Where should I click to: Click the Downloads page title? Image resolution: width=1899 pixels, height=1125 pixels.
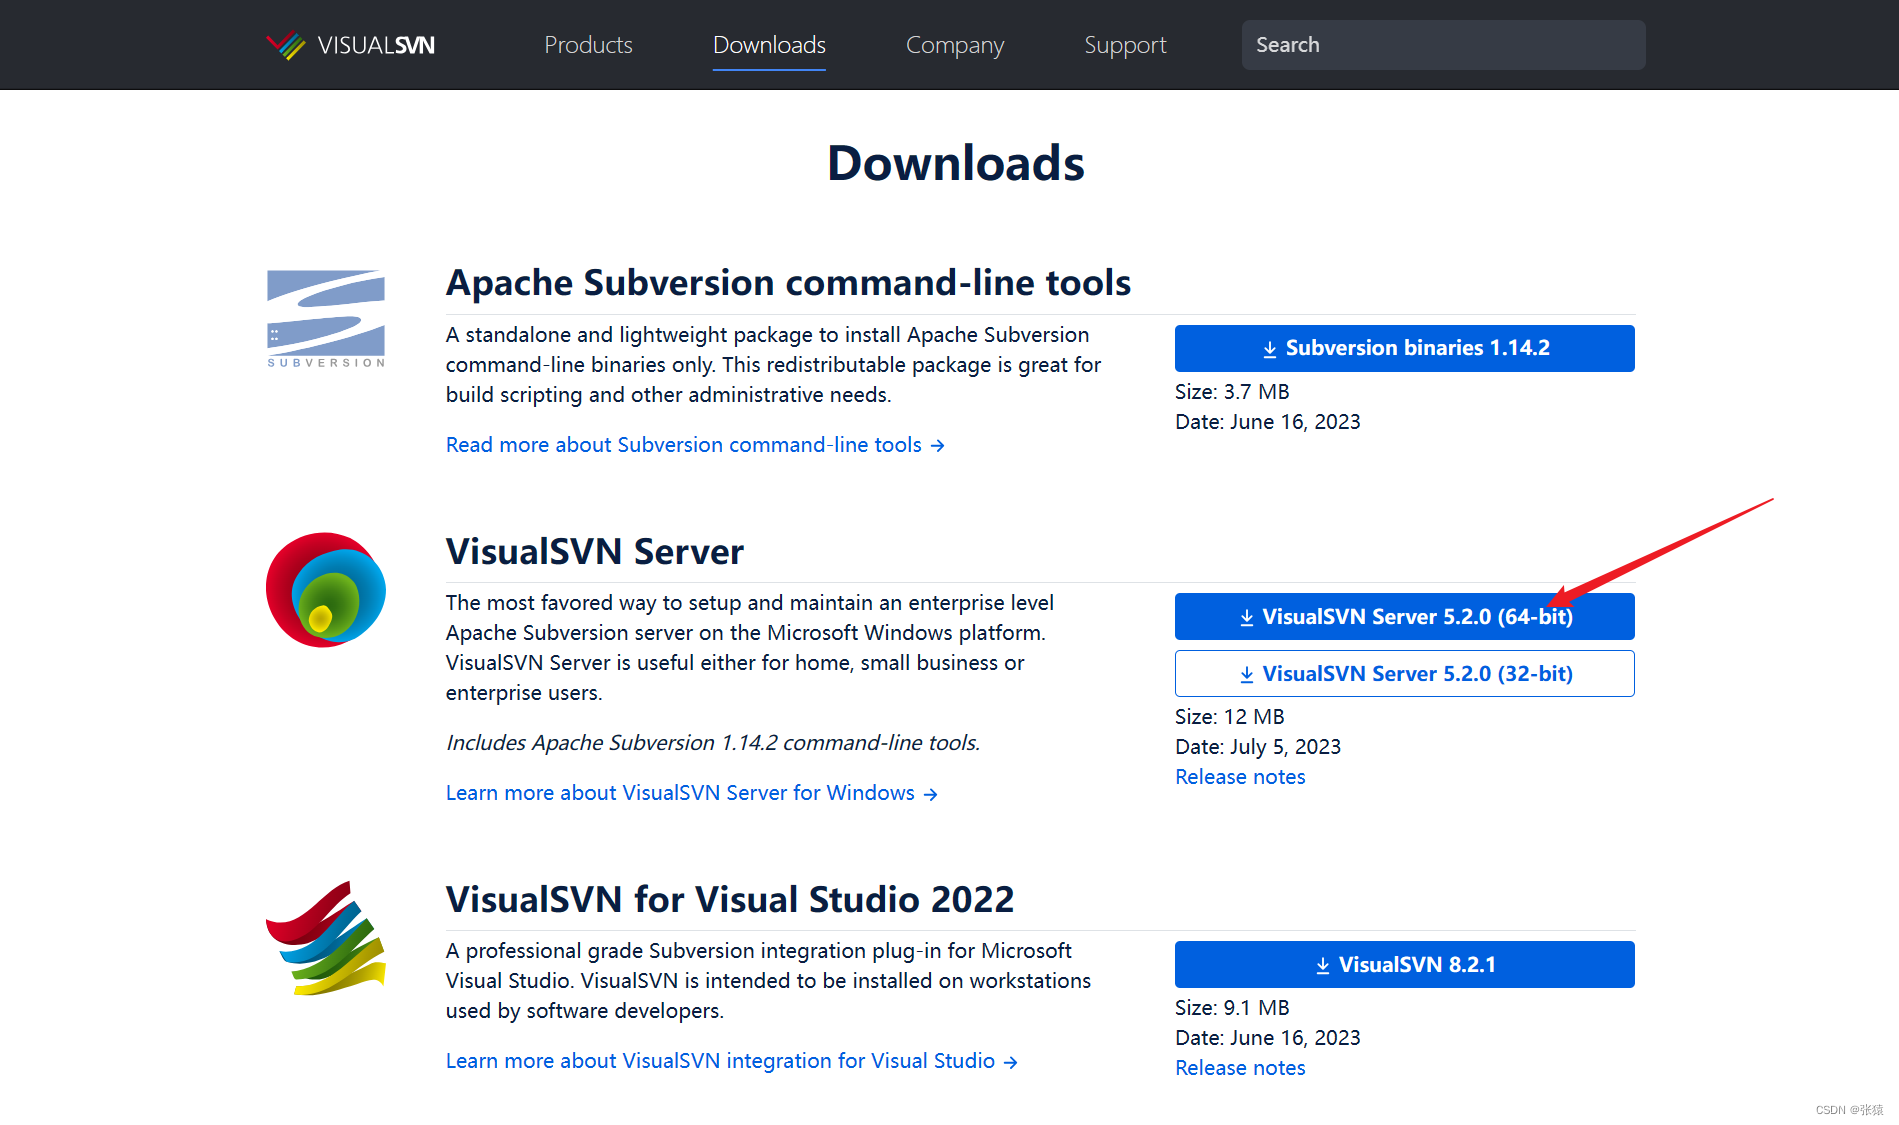(x=956, y=163)
